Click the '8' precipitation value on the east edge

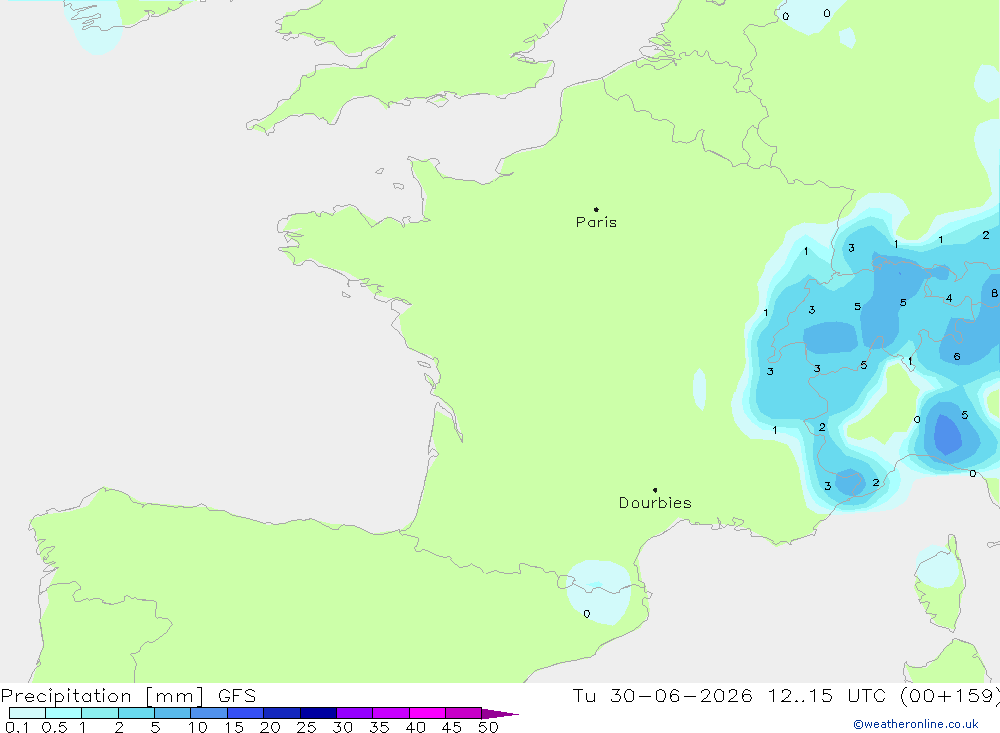(994, 293)
